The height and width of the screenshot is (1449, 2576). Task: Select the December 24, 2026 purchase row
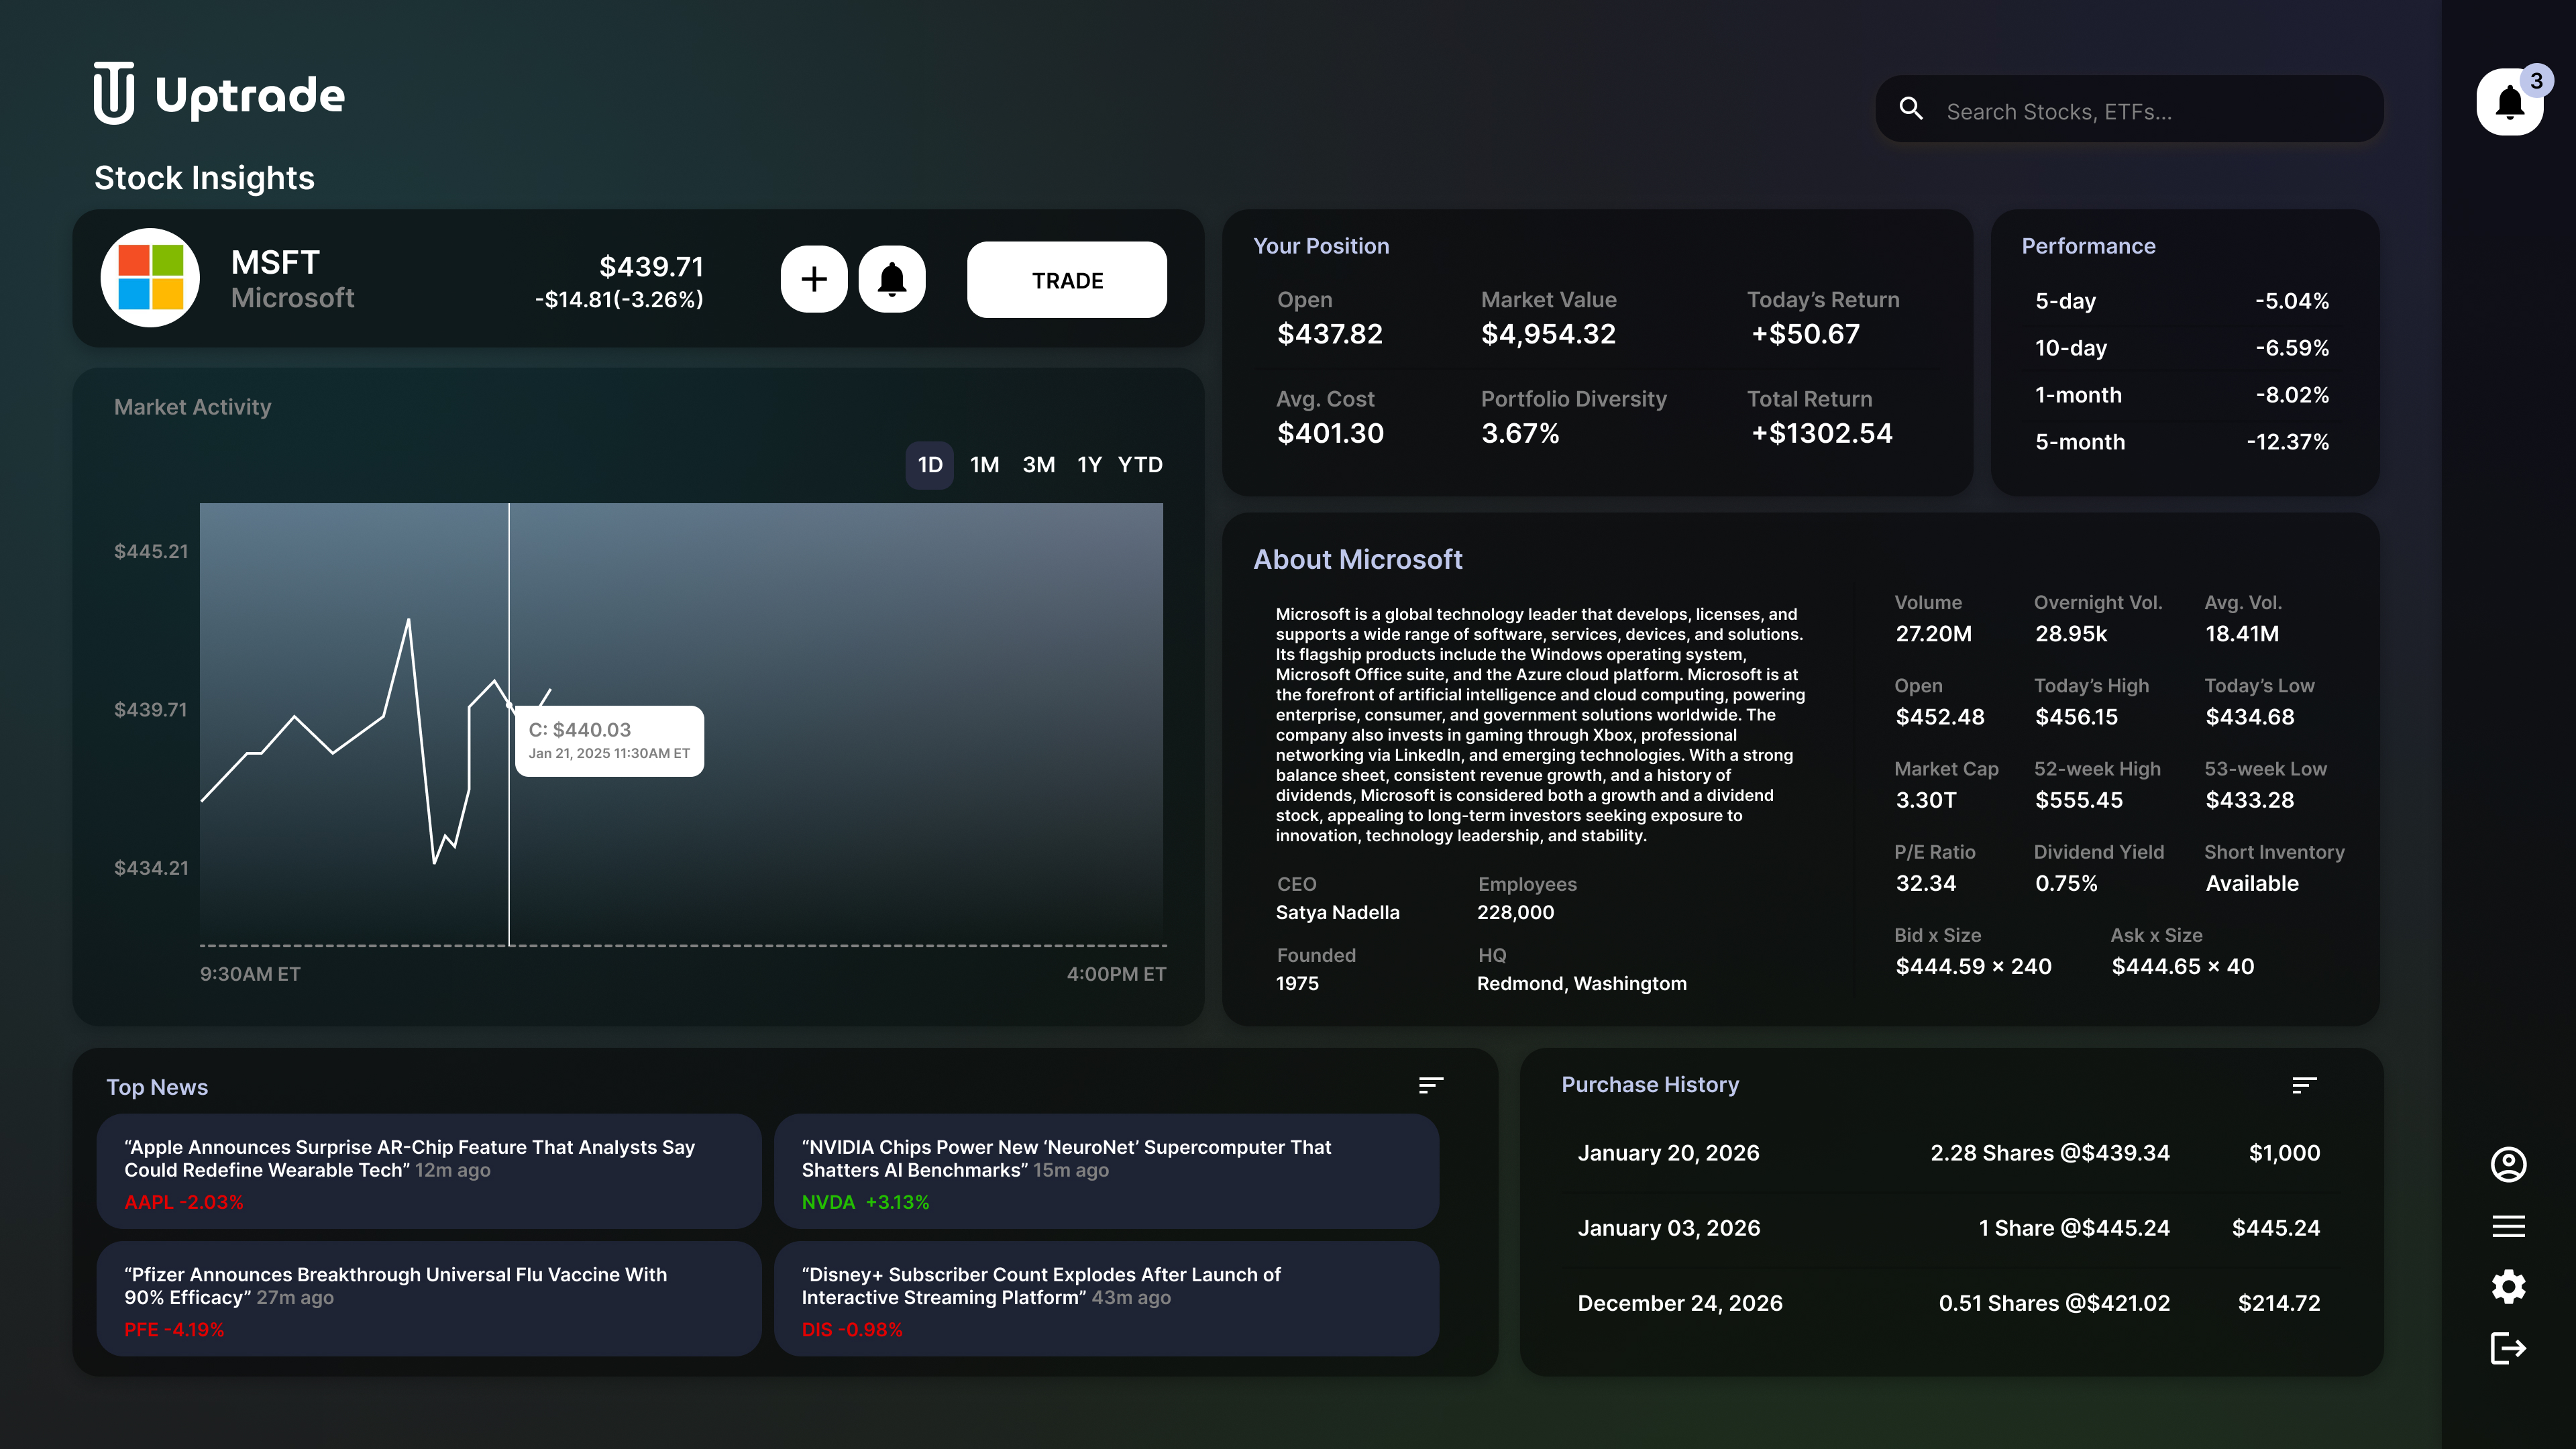coord(1949,1303)
